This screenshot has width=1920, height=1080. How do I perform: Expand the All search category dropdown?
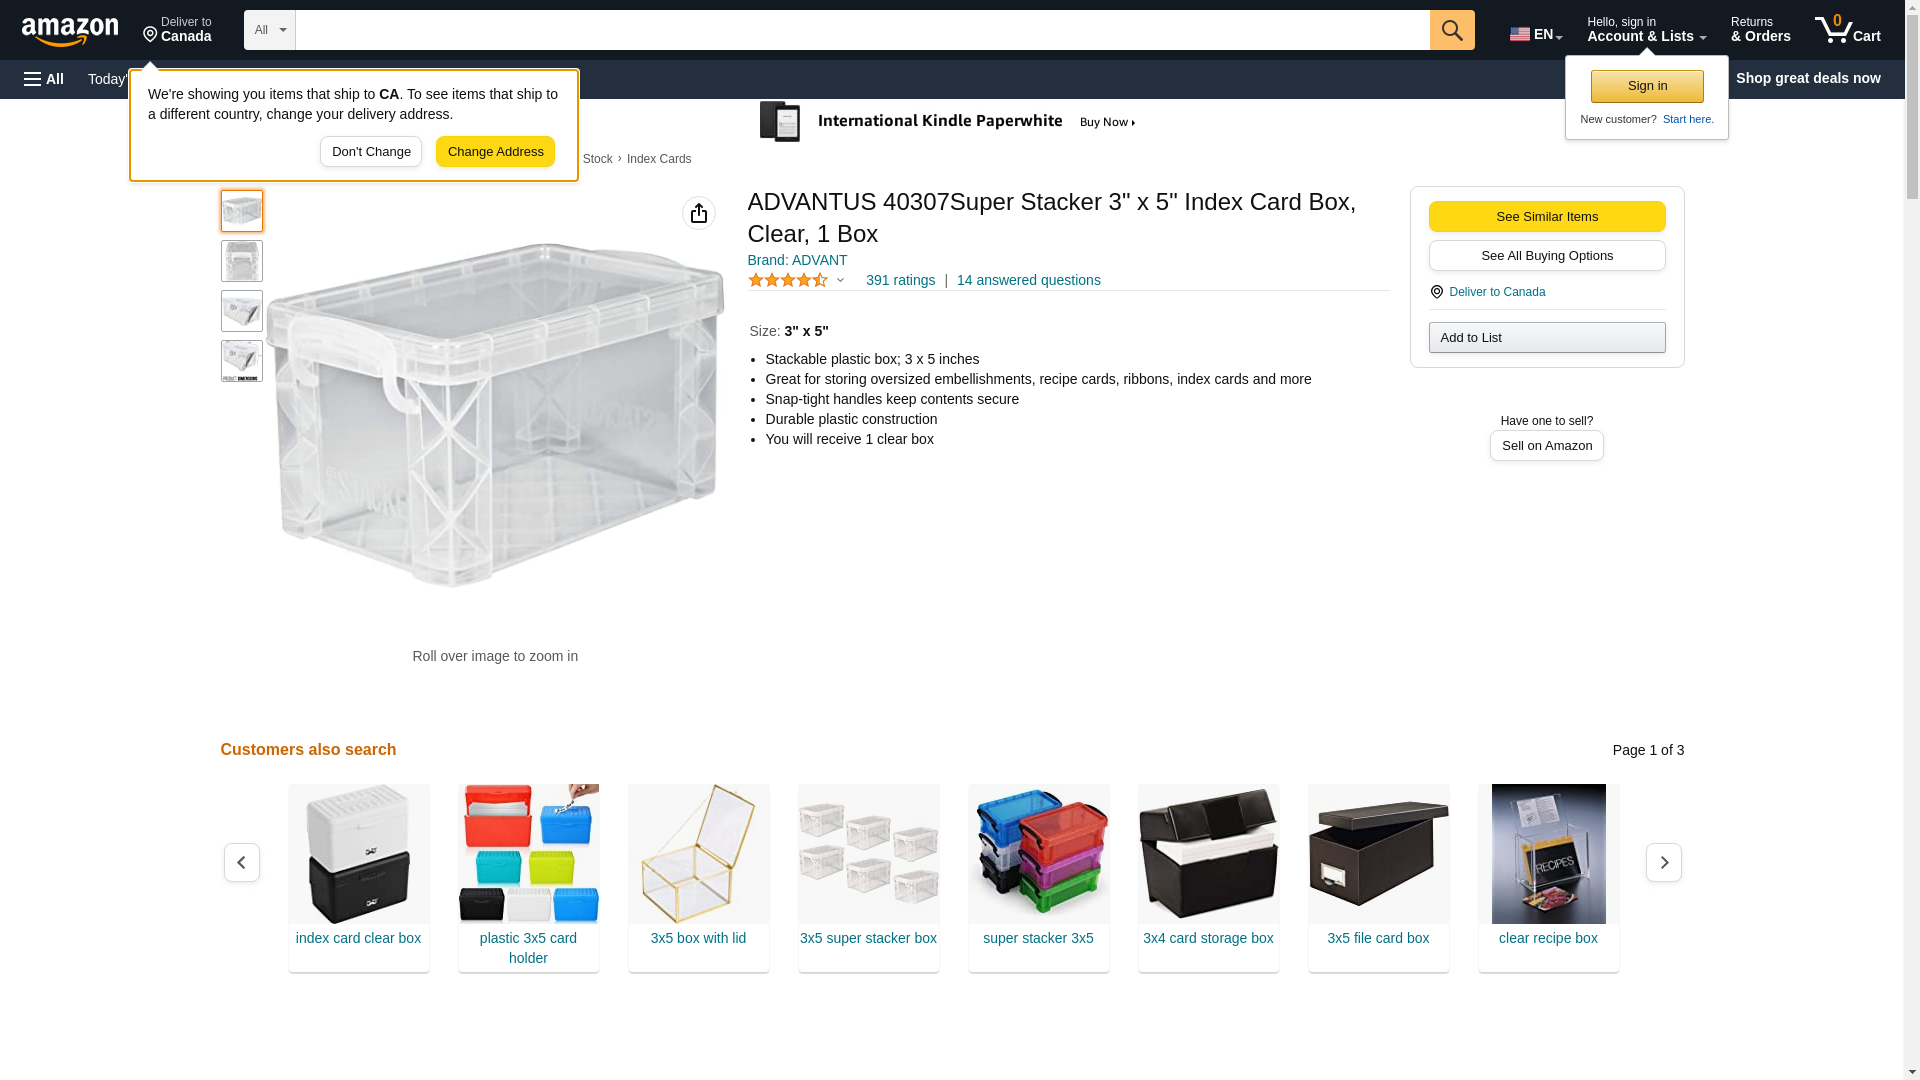tap(270, 30)
